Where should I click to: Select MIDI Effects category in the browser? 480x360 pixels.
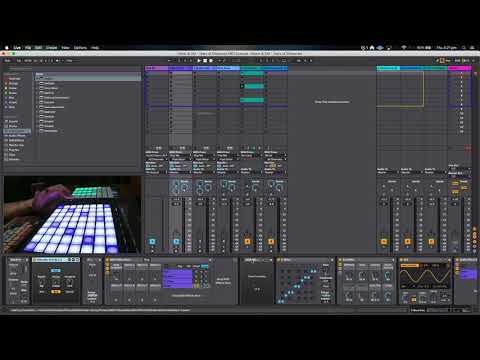17,140
